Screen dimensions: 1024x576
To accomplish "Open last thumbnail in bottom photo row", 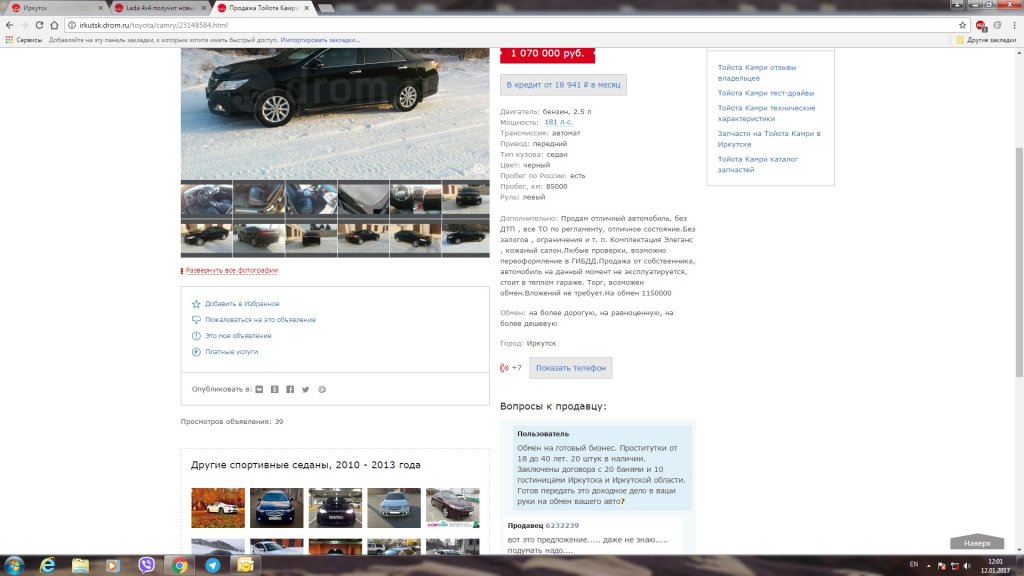I will 466,238.
